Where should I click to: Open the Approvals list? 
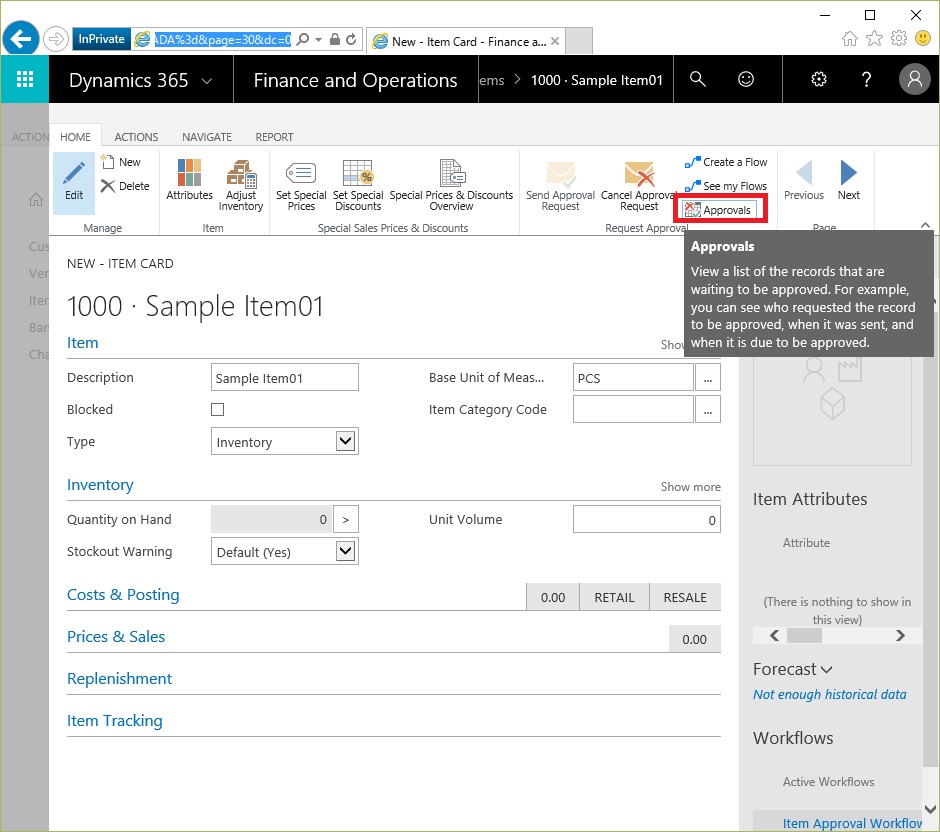point(719,210)
